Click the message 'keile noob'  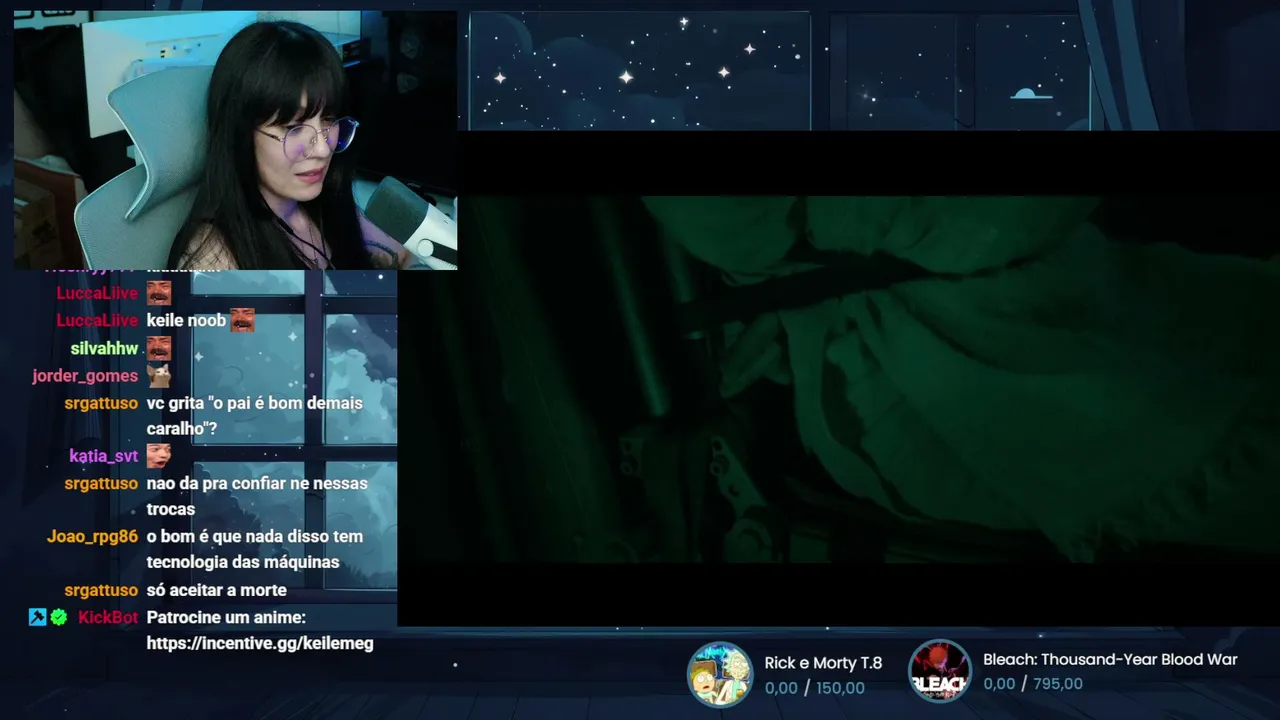point(186,320)
